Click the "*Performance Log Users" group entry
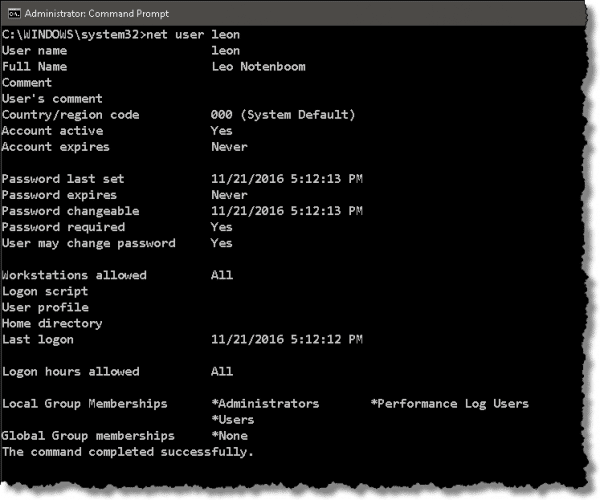This screenshot has width=600, height=500. (449, 403)
